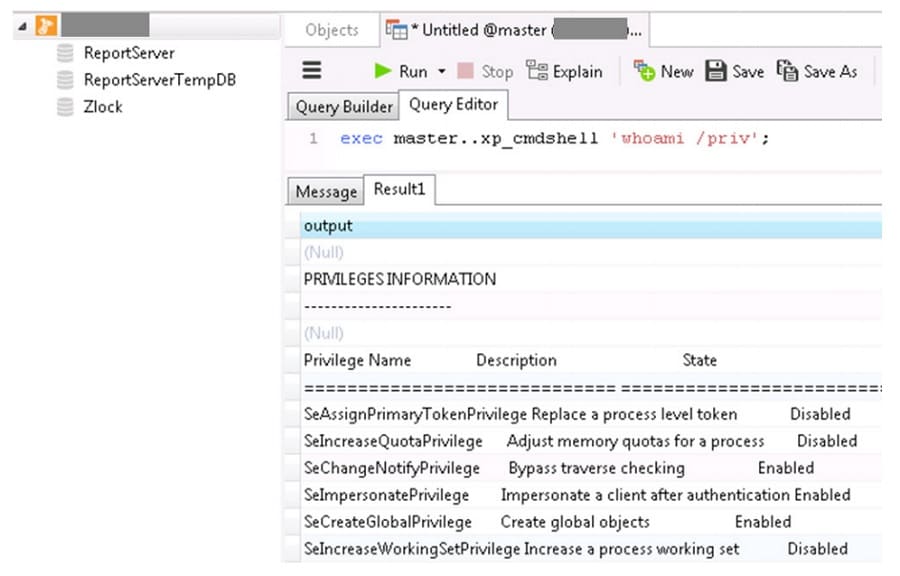Open the Untitled @master query tab
Screen dimensions: 900x576
[x=515, y=30]
